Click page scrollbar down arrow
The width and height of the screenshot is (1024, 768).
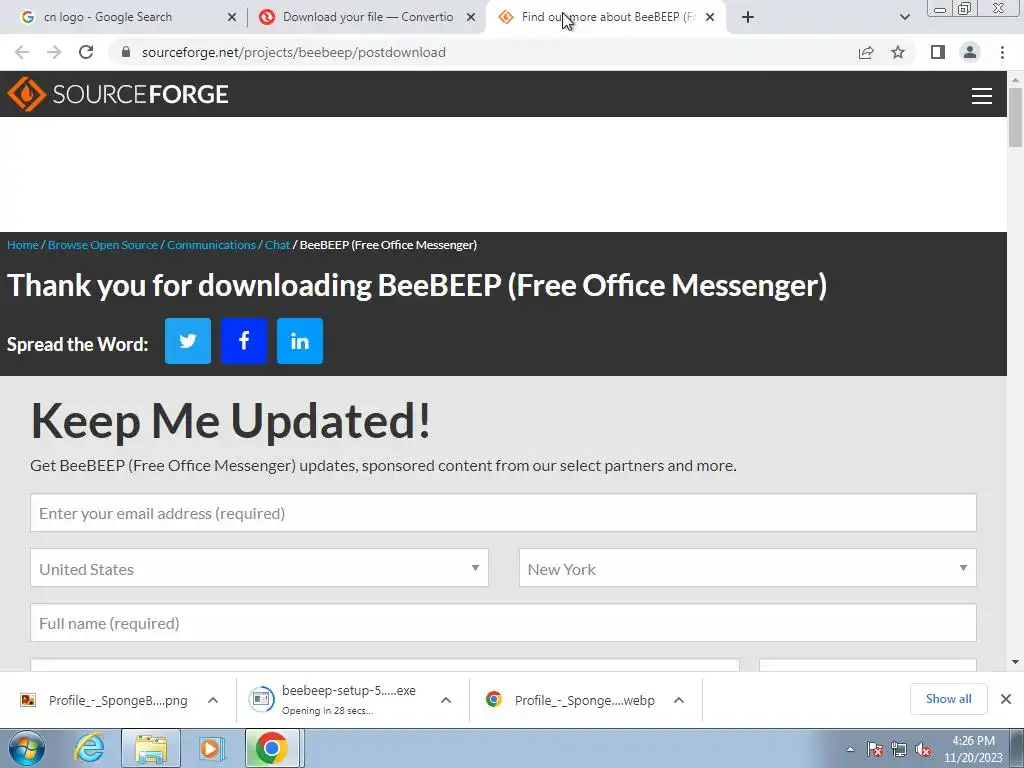(x=1015, y=662)
